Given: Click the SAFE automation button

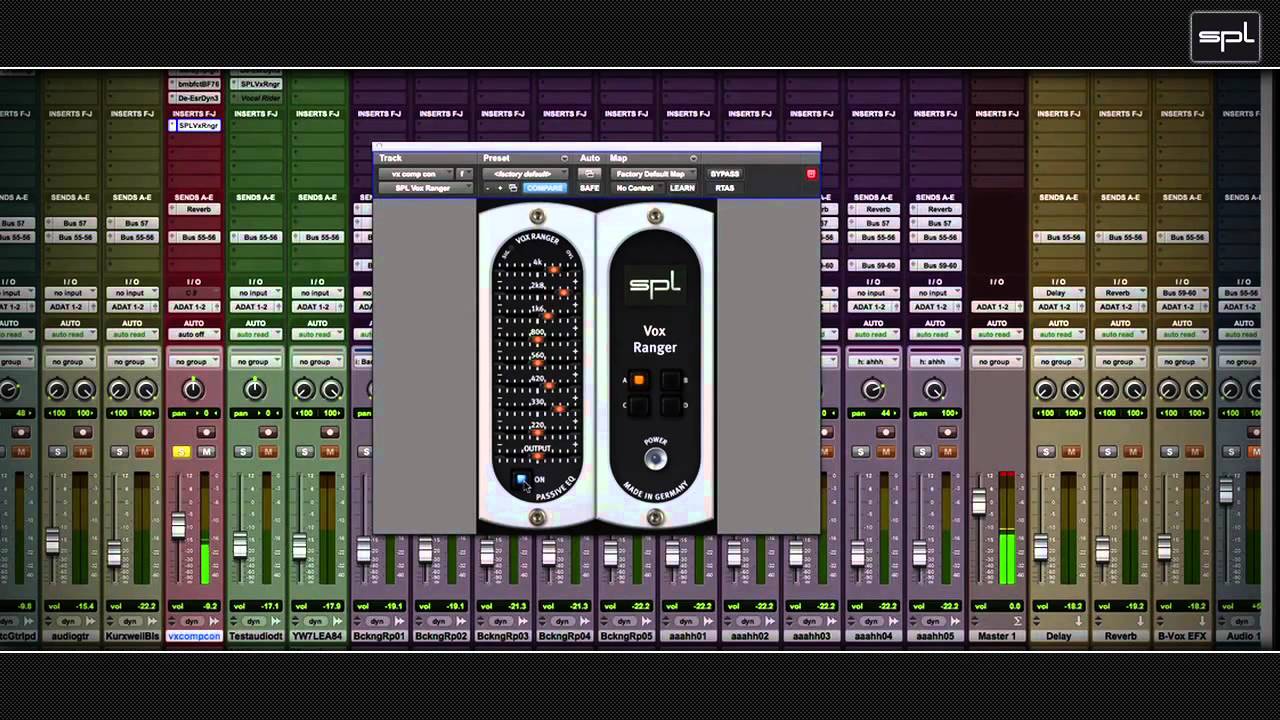Looking at the screenshot, I should point(590,188).
